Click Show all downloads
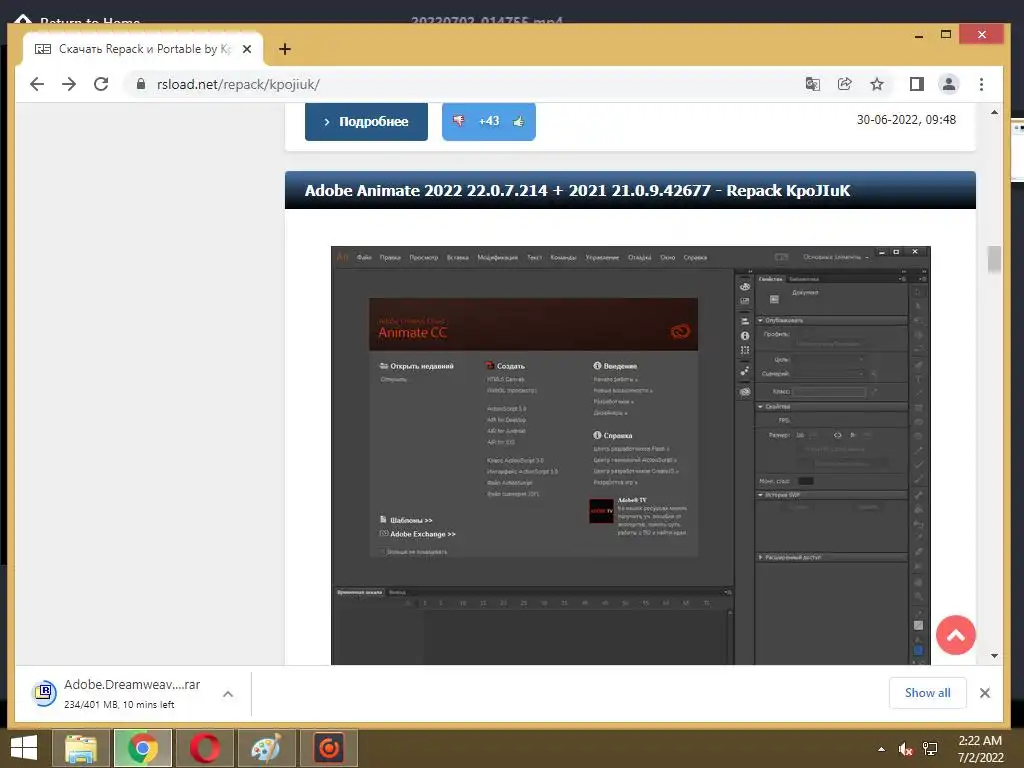 (x=927, y=693)
